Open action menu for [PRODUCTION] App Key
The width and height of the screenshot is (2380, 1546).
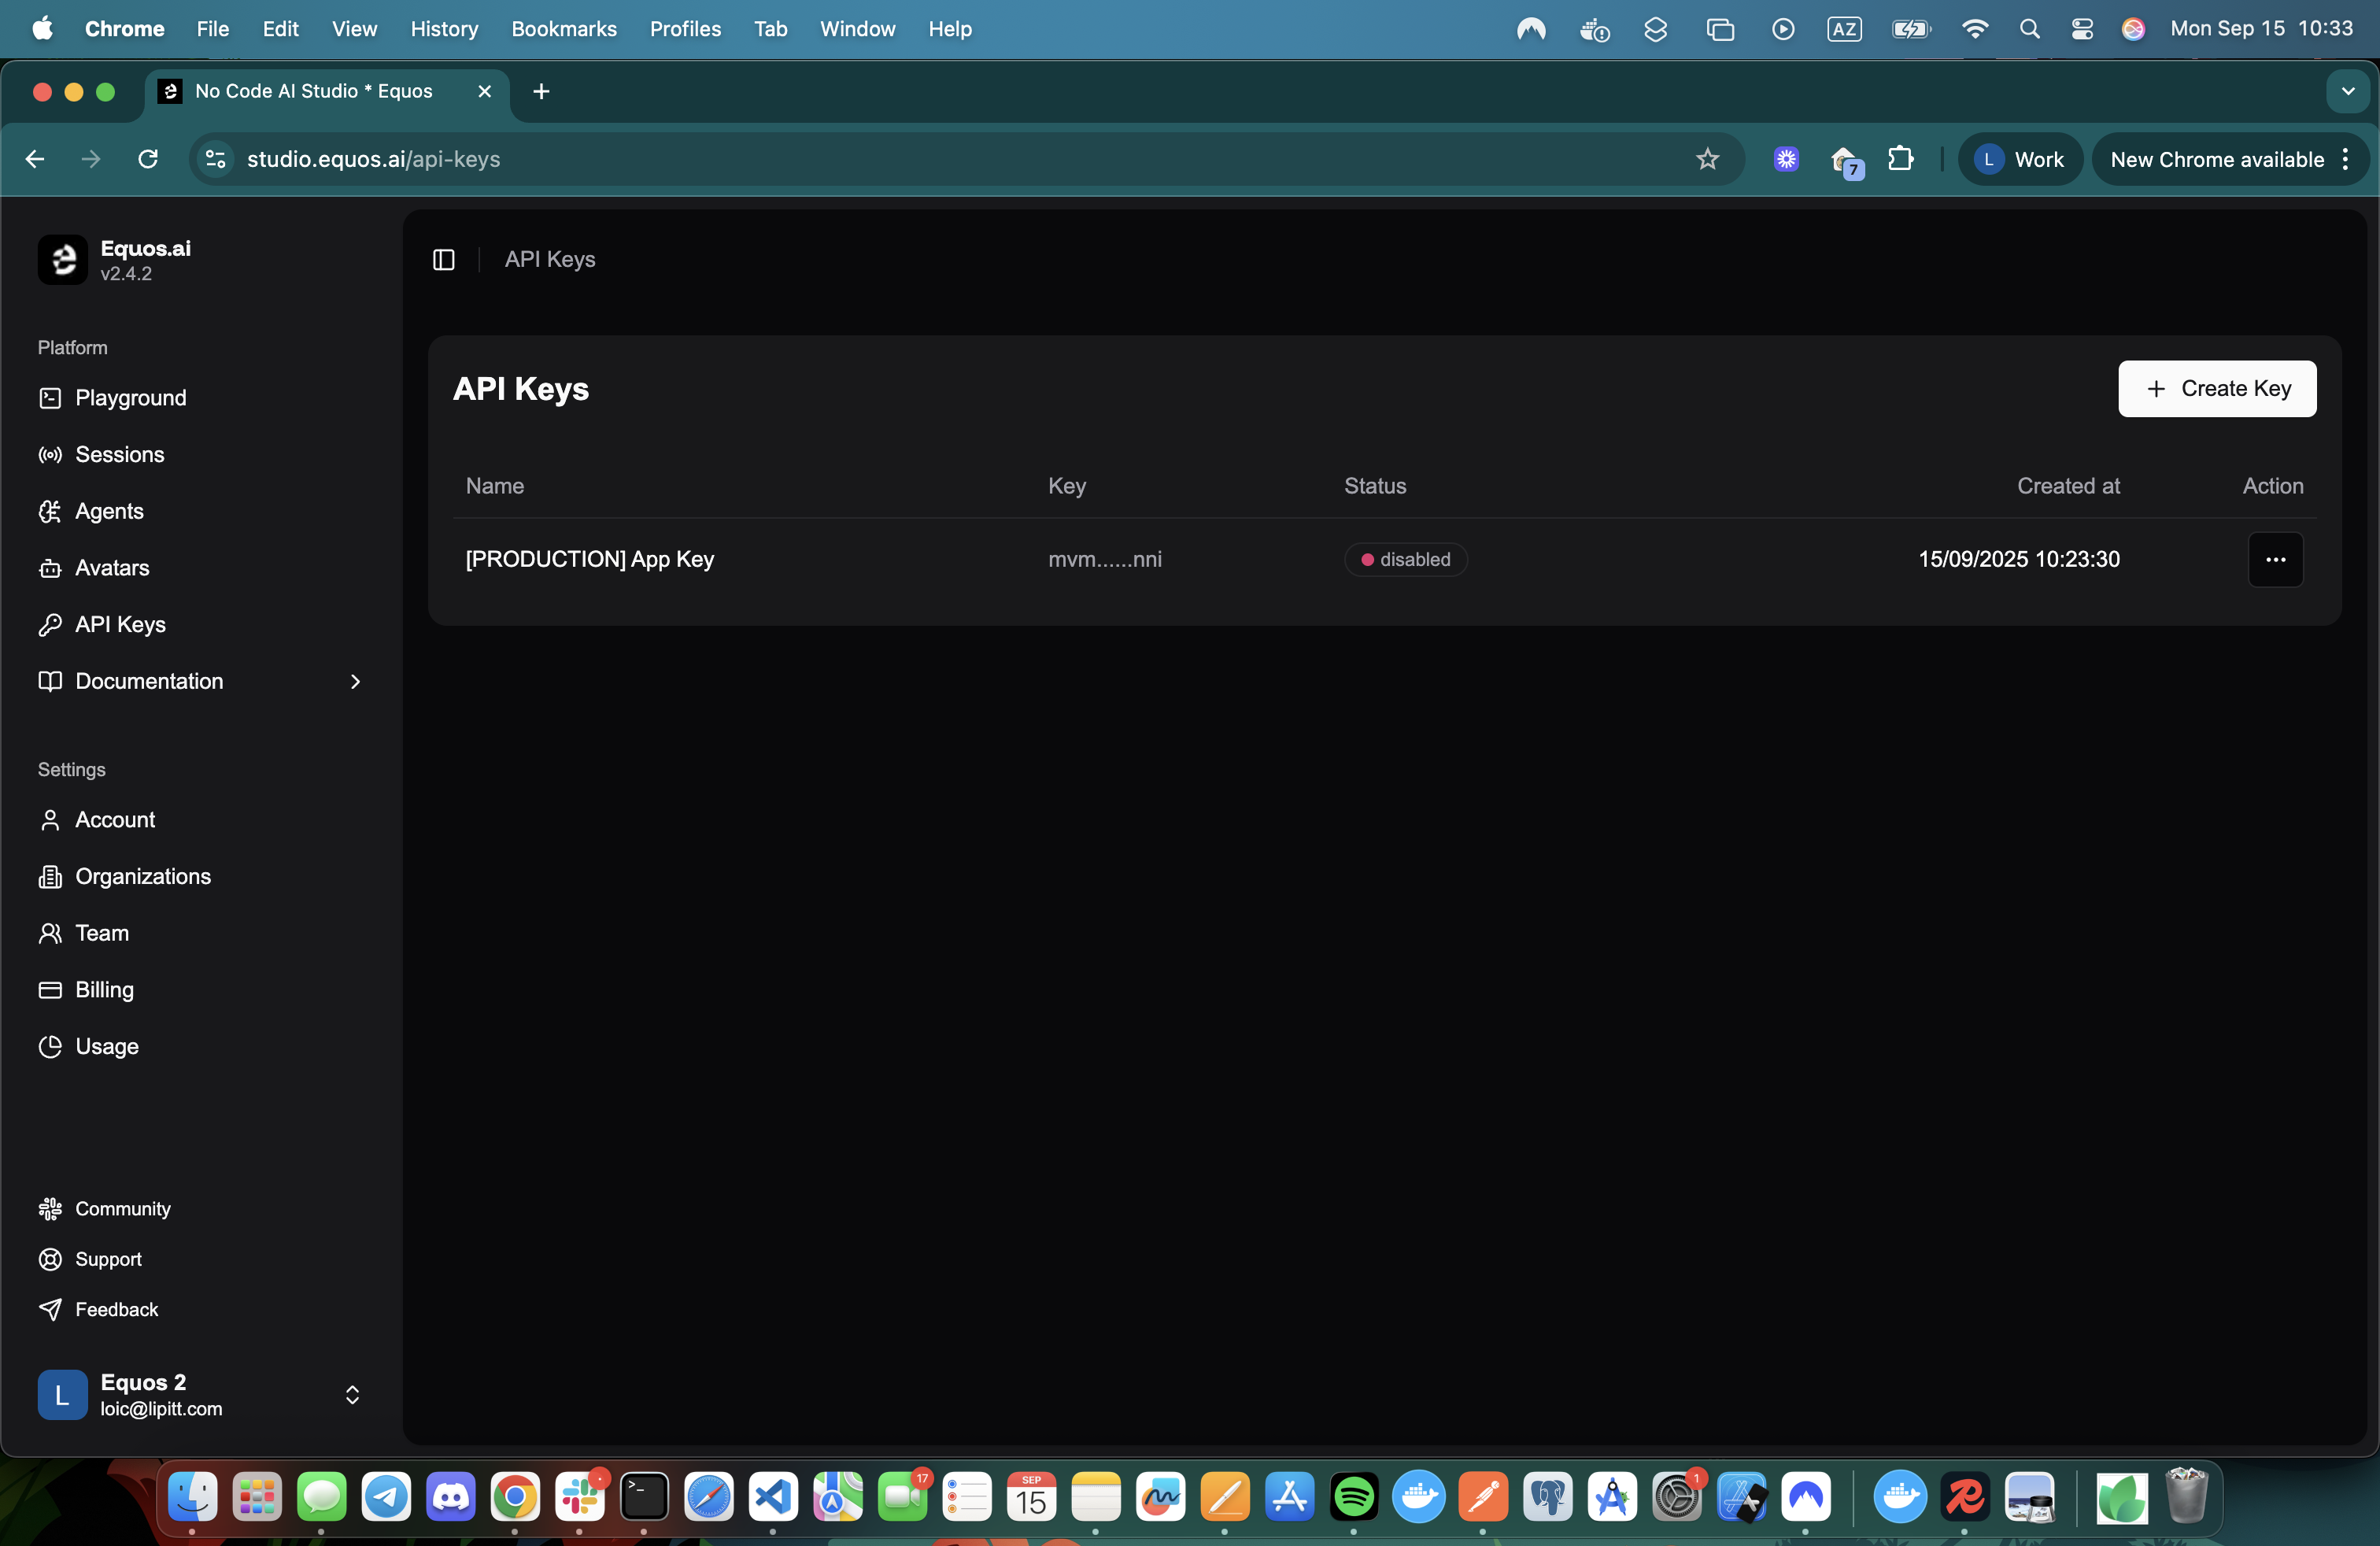tap(2275, 559)
